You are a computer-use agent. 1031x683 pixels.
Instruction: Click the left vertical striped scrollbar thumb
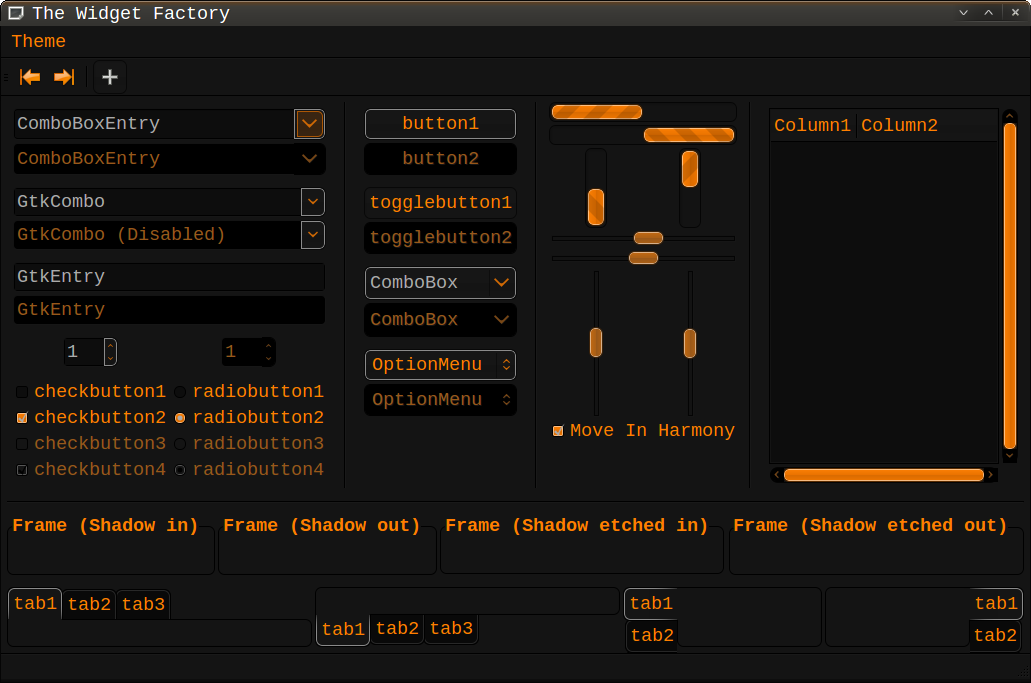click(x=596, y=207)
